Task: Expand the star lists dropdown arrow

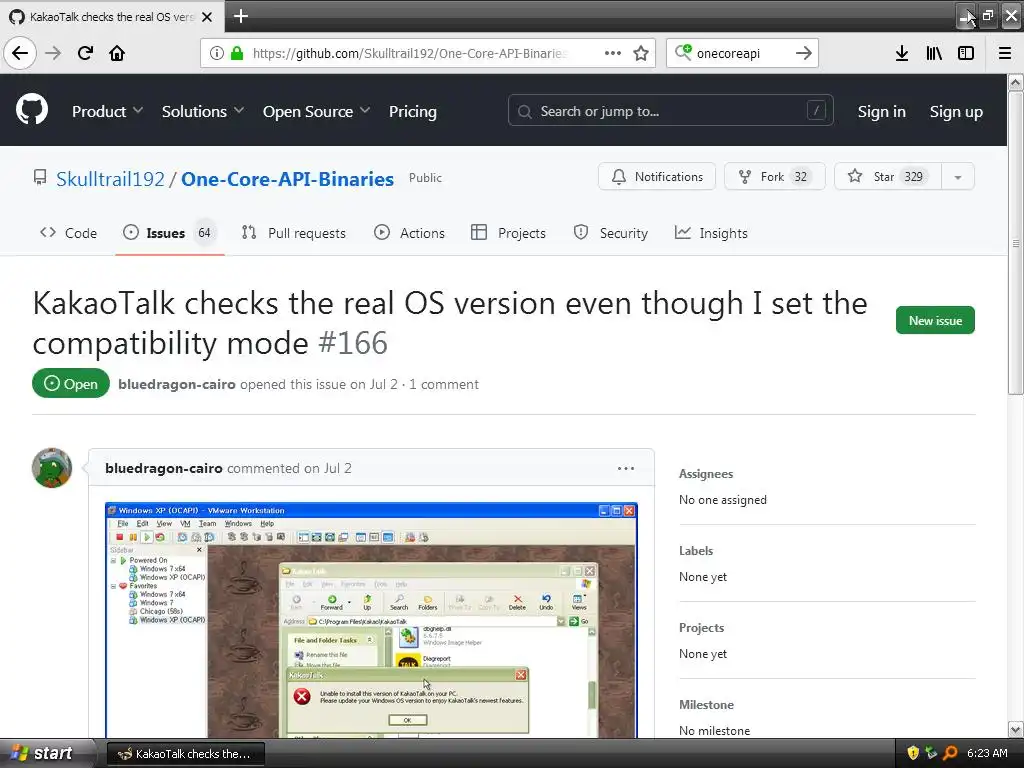Action: pyautogui.click(x=958, y=177)
